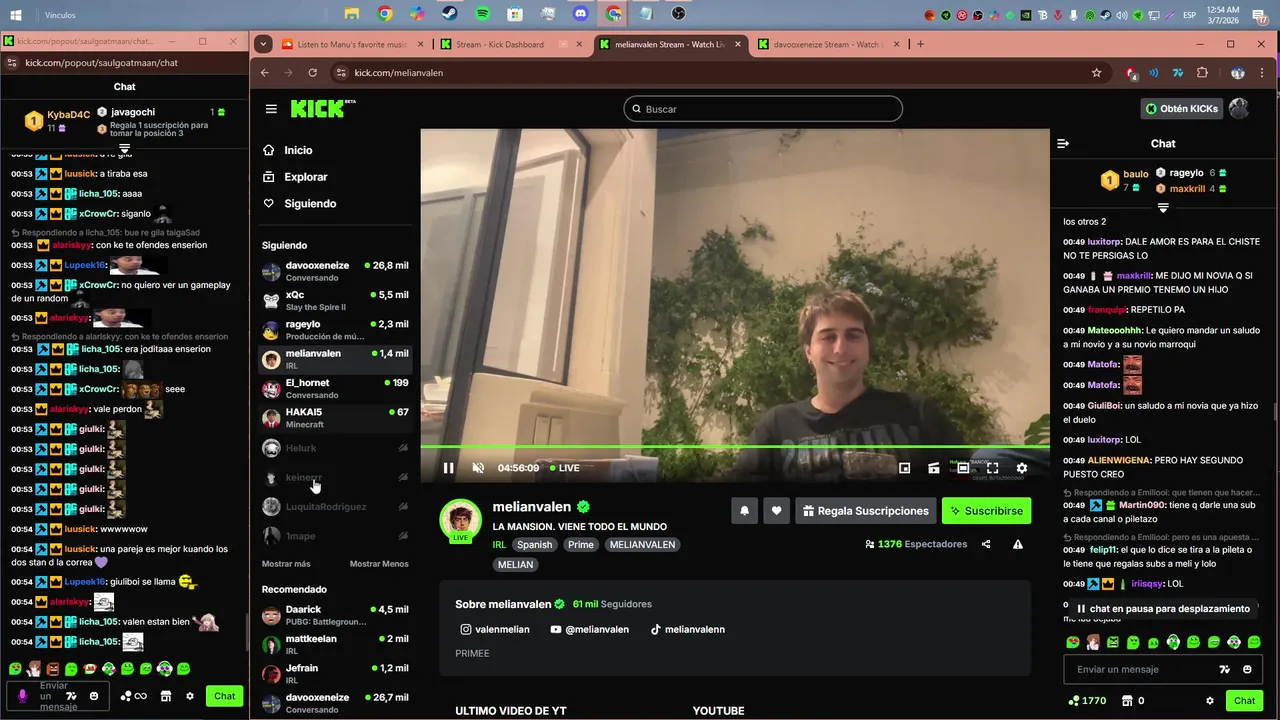The width and height of the screenshot is (1280, 720).
Task: Open the valenmelian Instagram link
Action: [493, 630]
